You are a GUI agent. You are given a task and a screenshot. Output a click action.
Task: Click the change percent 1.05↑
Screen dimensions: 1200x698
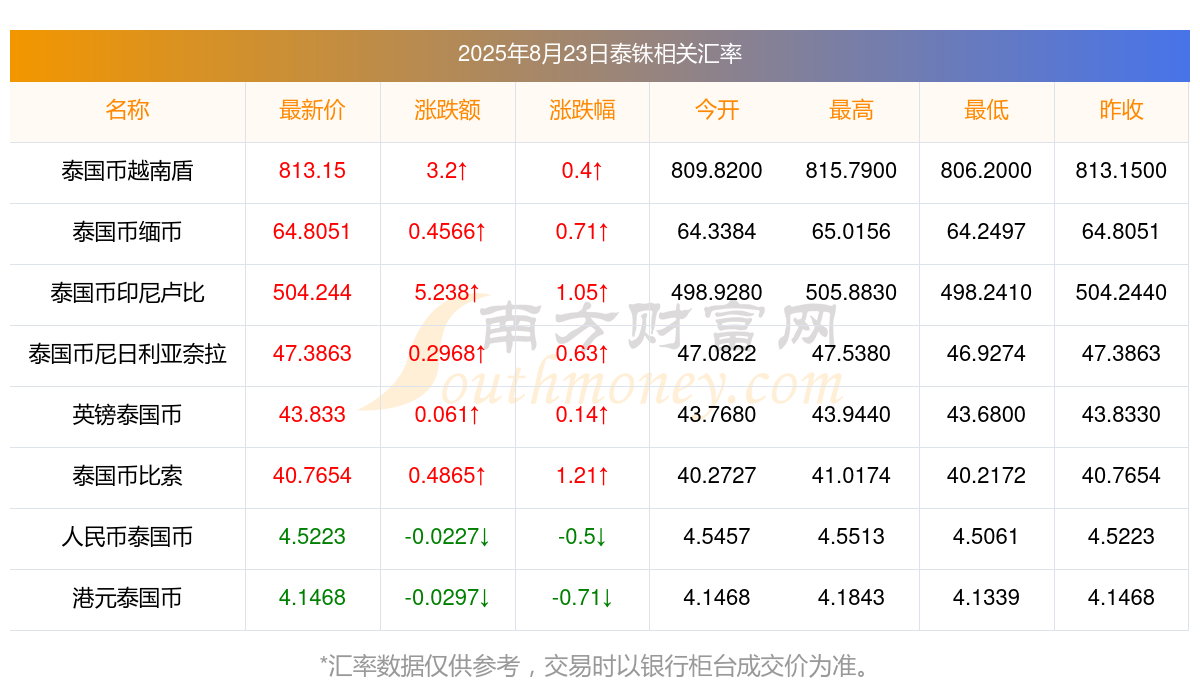click(x=582, y=293)
